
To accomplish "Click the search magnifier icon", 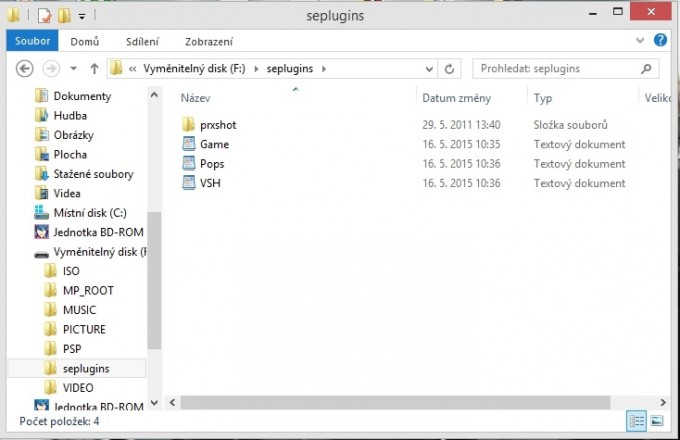I will (x=646, y=68).
